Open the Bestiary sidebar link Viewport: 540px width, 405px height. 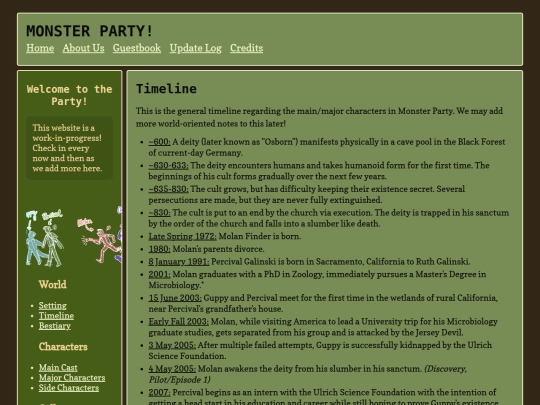55,325
